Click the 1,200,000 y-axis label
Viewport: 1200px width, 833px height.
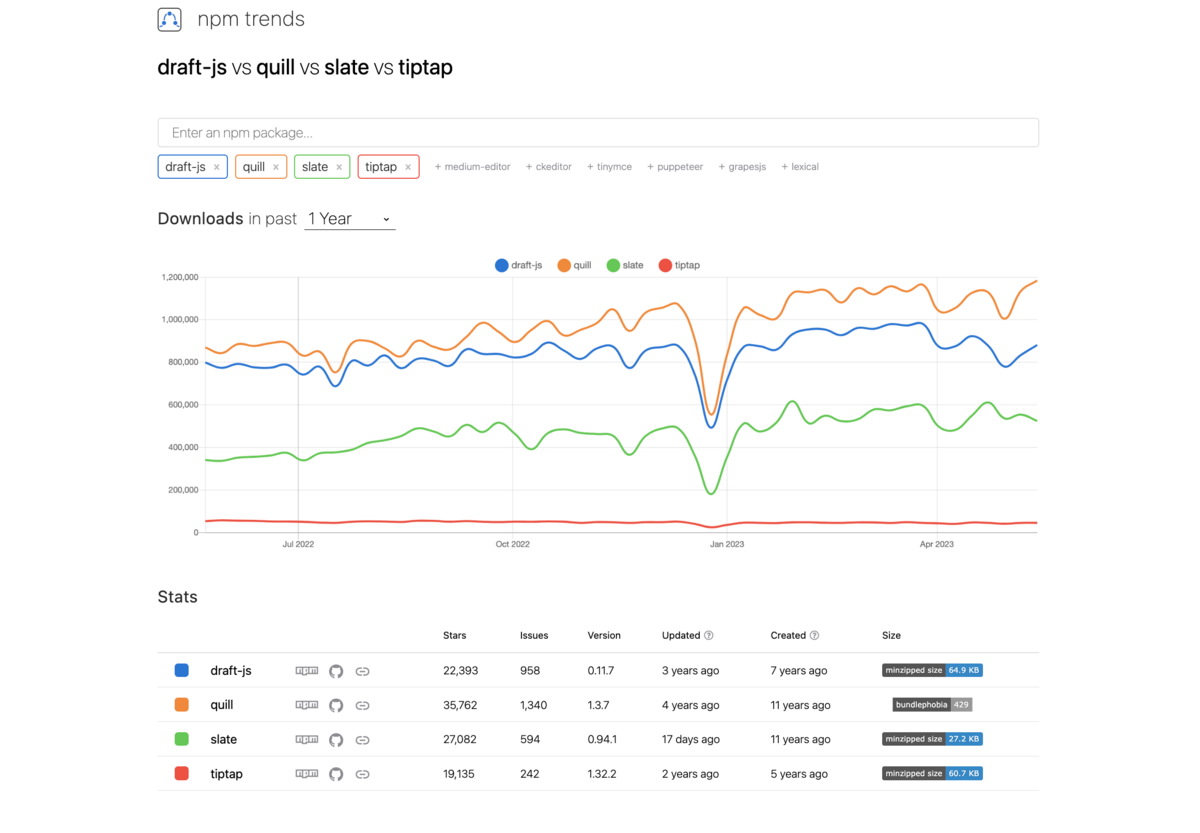tap(180, 277)
